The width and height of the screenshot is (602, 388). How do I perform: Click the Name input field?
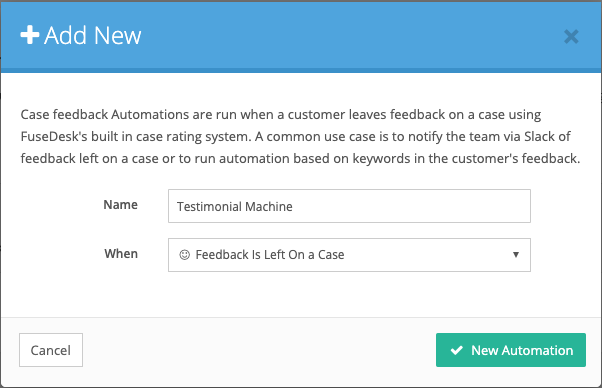coord(349,206)
